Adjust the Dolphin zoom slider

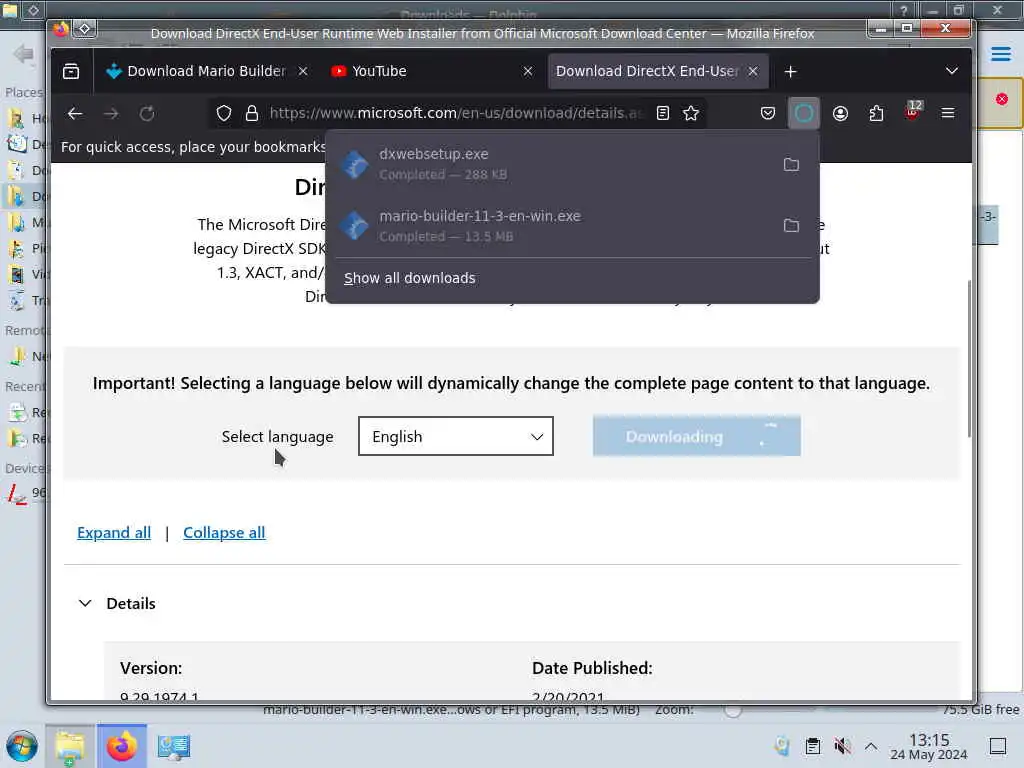click(733, 710)
